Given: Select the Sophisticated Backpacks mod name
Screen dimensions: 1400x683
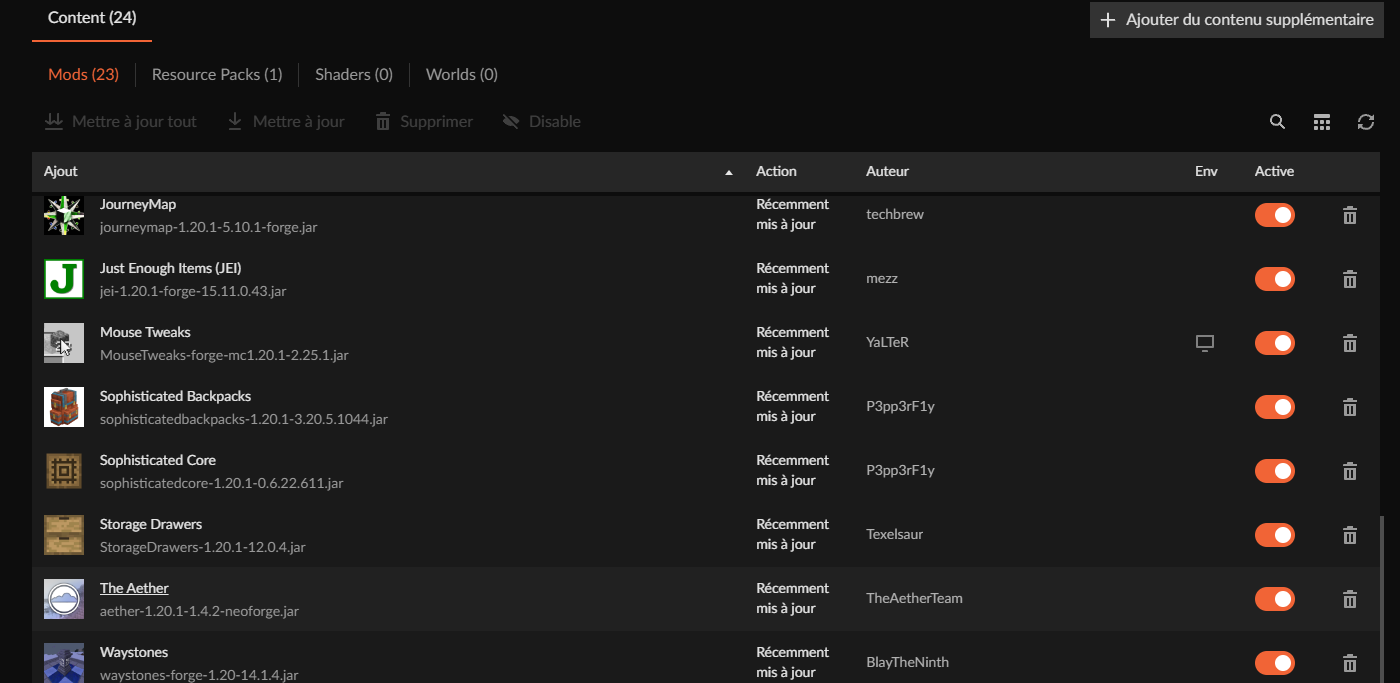Looking at the screenshot, I should 175,396.
